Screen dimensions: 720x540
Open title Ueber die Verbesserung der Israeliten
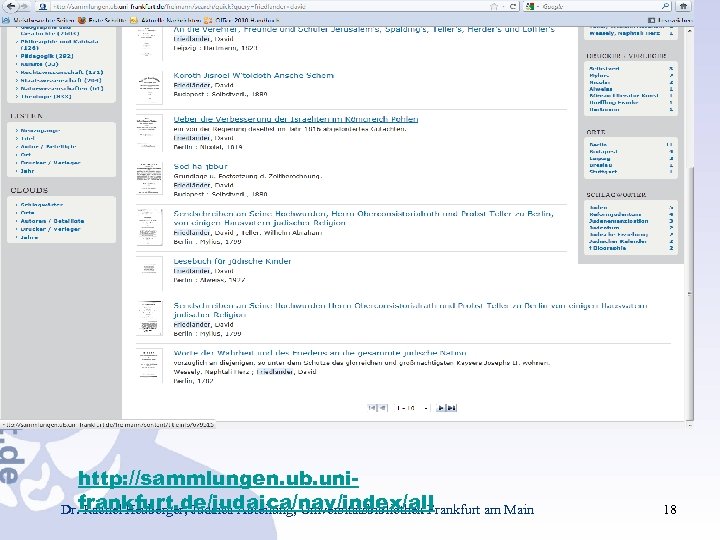click(x=296, y=119)
